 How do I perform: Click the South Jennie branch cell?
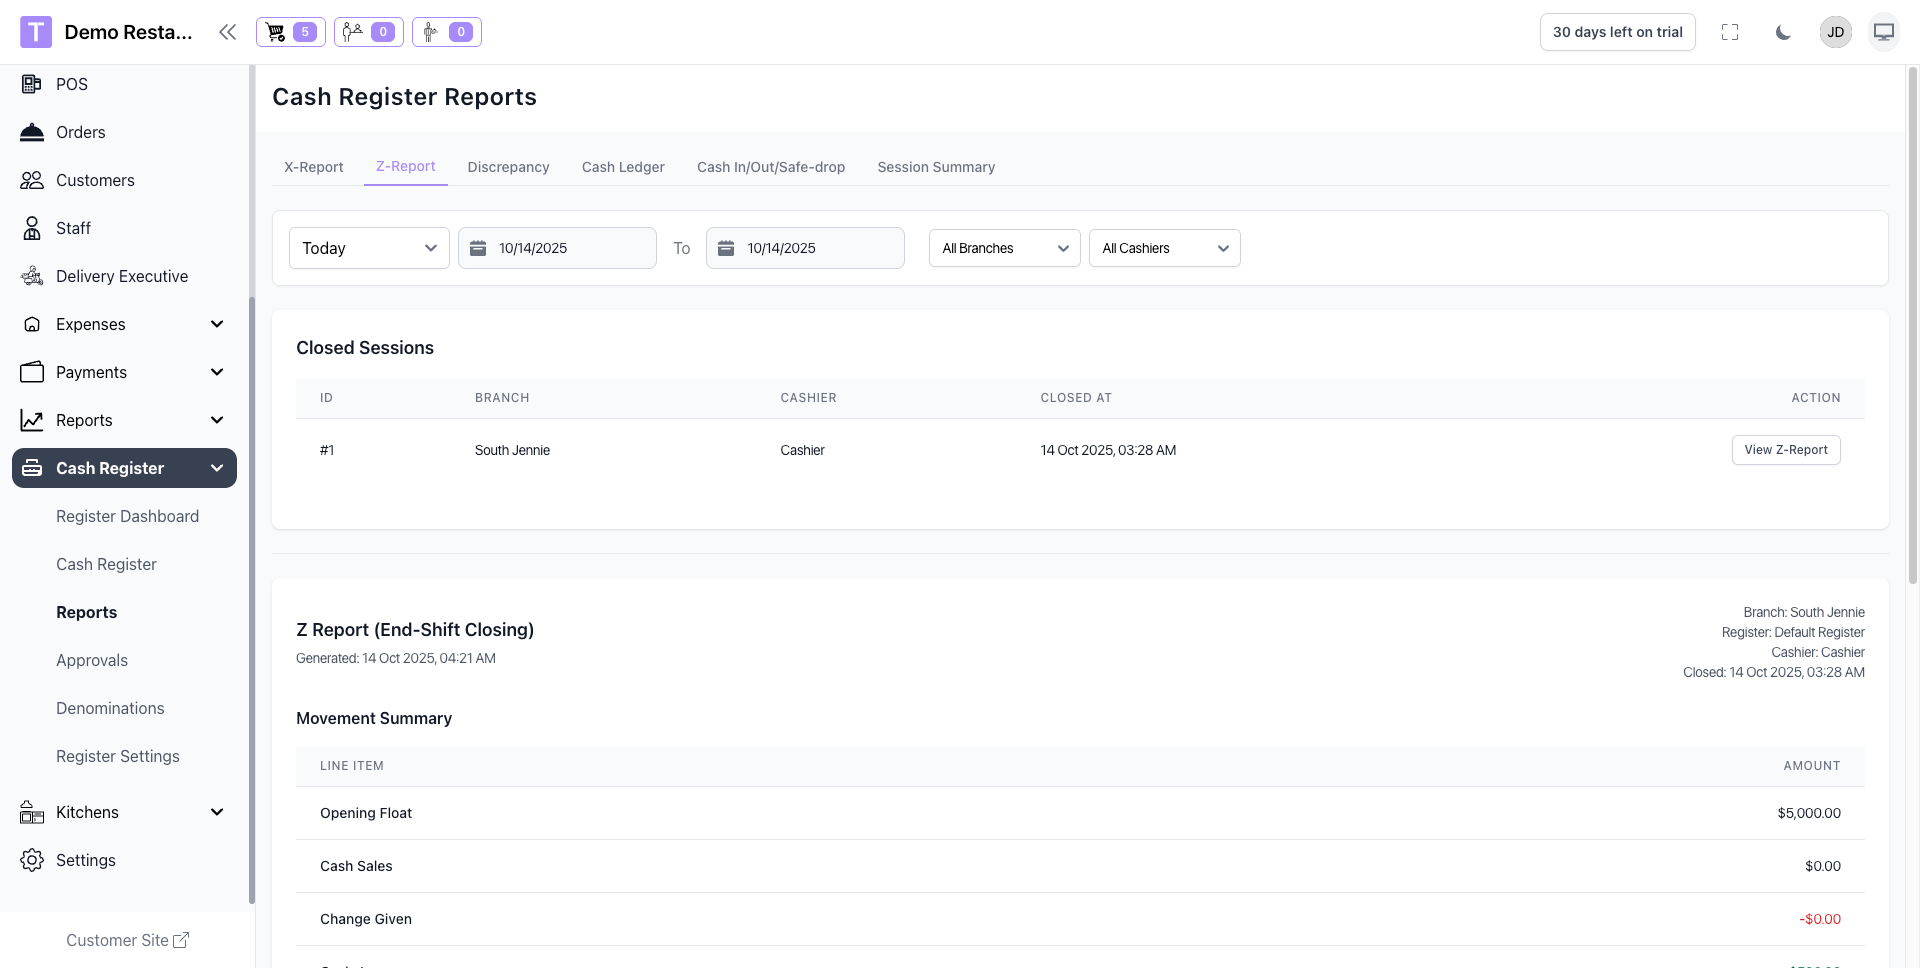click(x=512, y=450)
